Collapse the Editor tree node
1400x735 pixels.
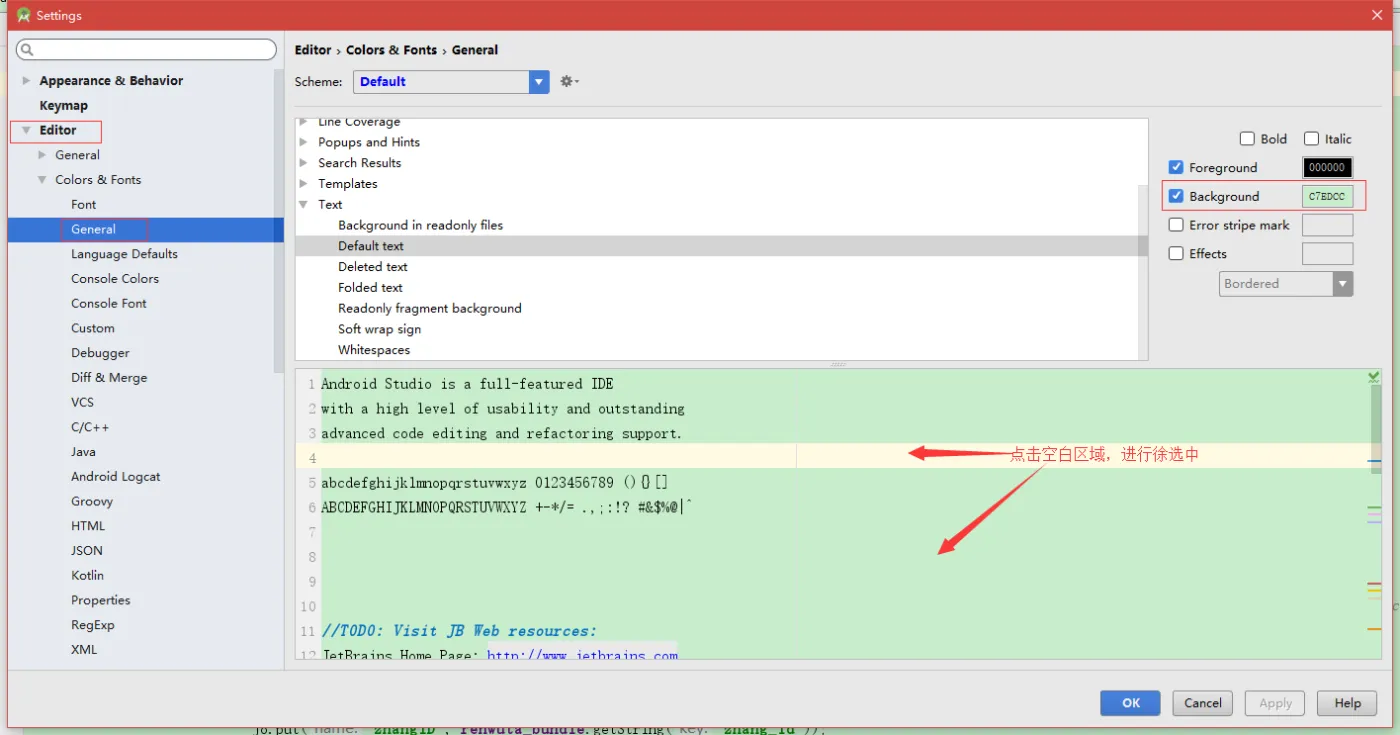[x=26, y=130]
